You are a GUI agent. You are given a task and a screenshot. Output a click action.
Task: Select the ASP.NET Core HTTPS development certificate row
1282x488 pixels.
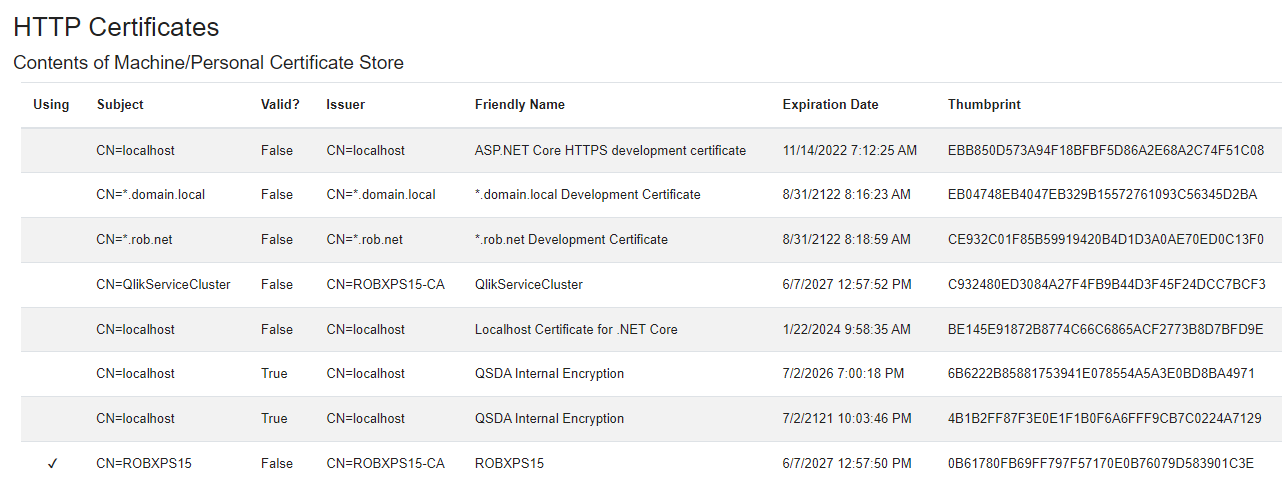[610, 151]
